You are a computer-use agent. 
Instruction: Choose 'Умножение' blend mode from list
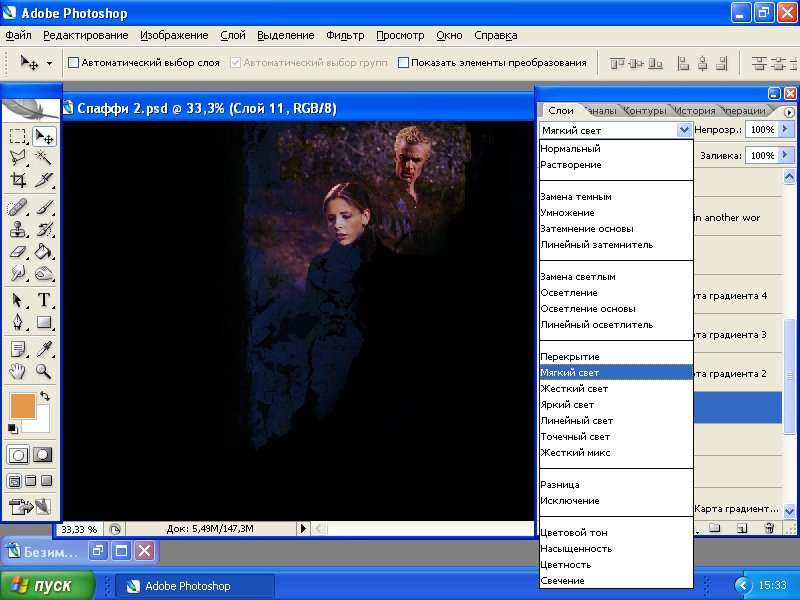click(x=567, y=213)
